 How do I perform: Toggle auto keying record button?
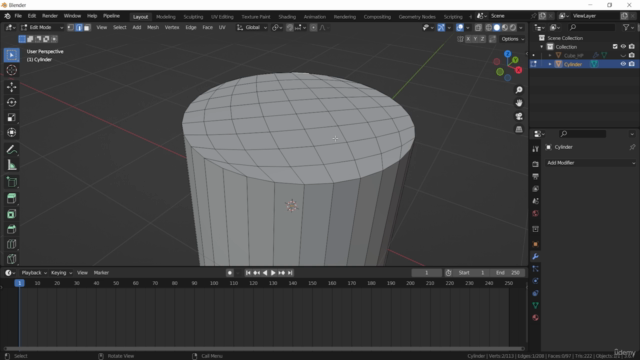click(x=230, y=273)
